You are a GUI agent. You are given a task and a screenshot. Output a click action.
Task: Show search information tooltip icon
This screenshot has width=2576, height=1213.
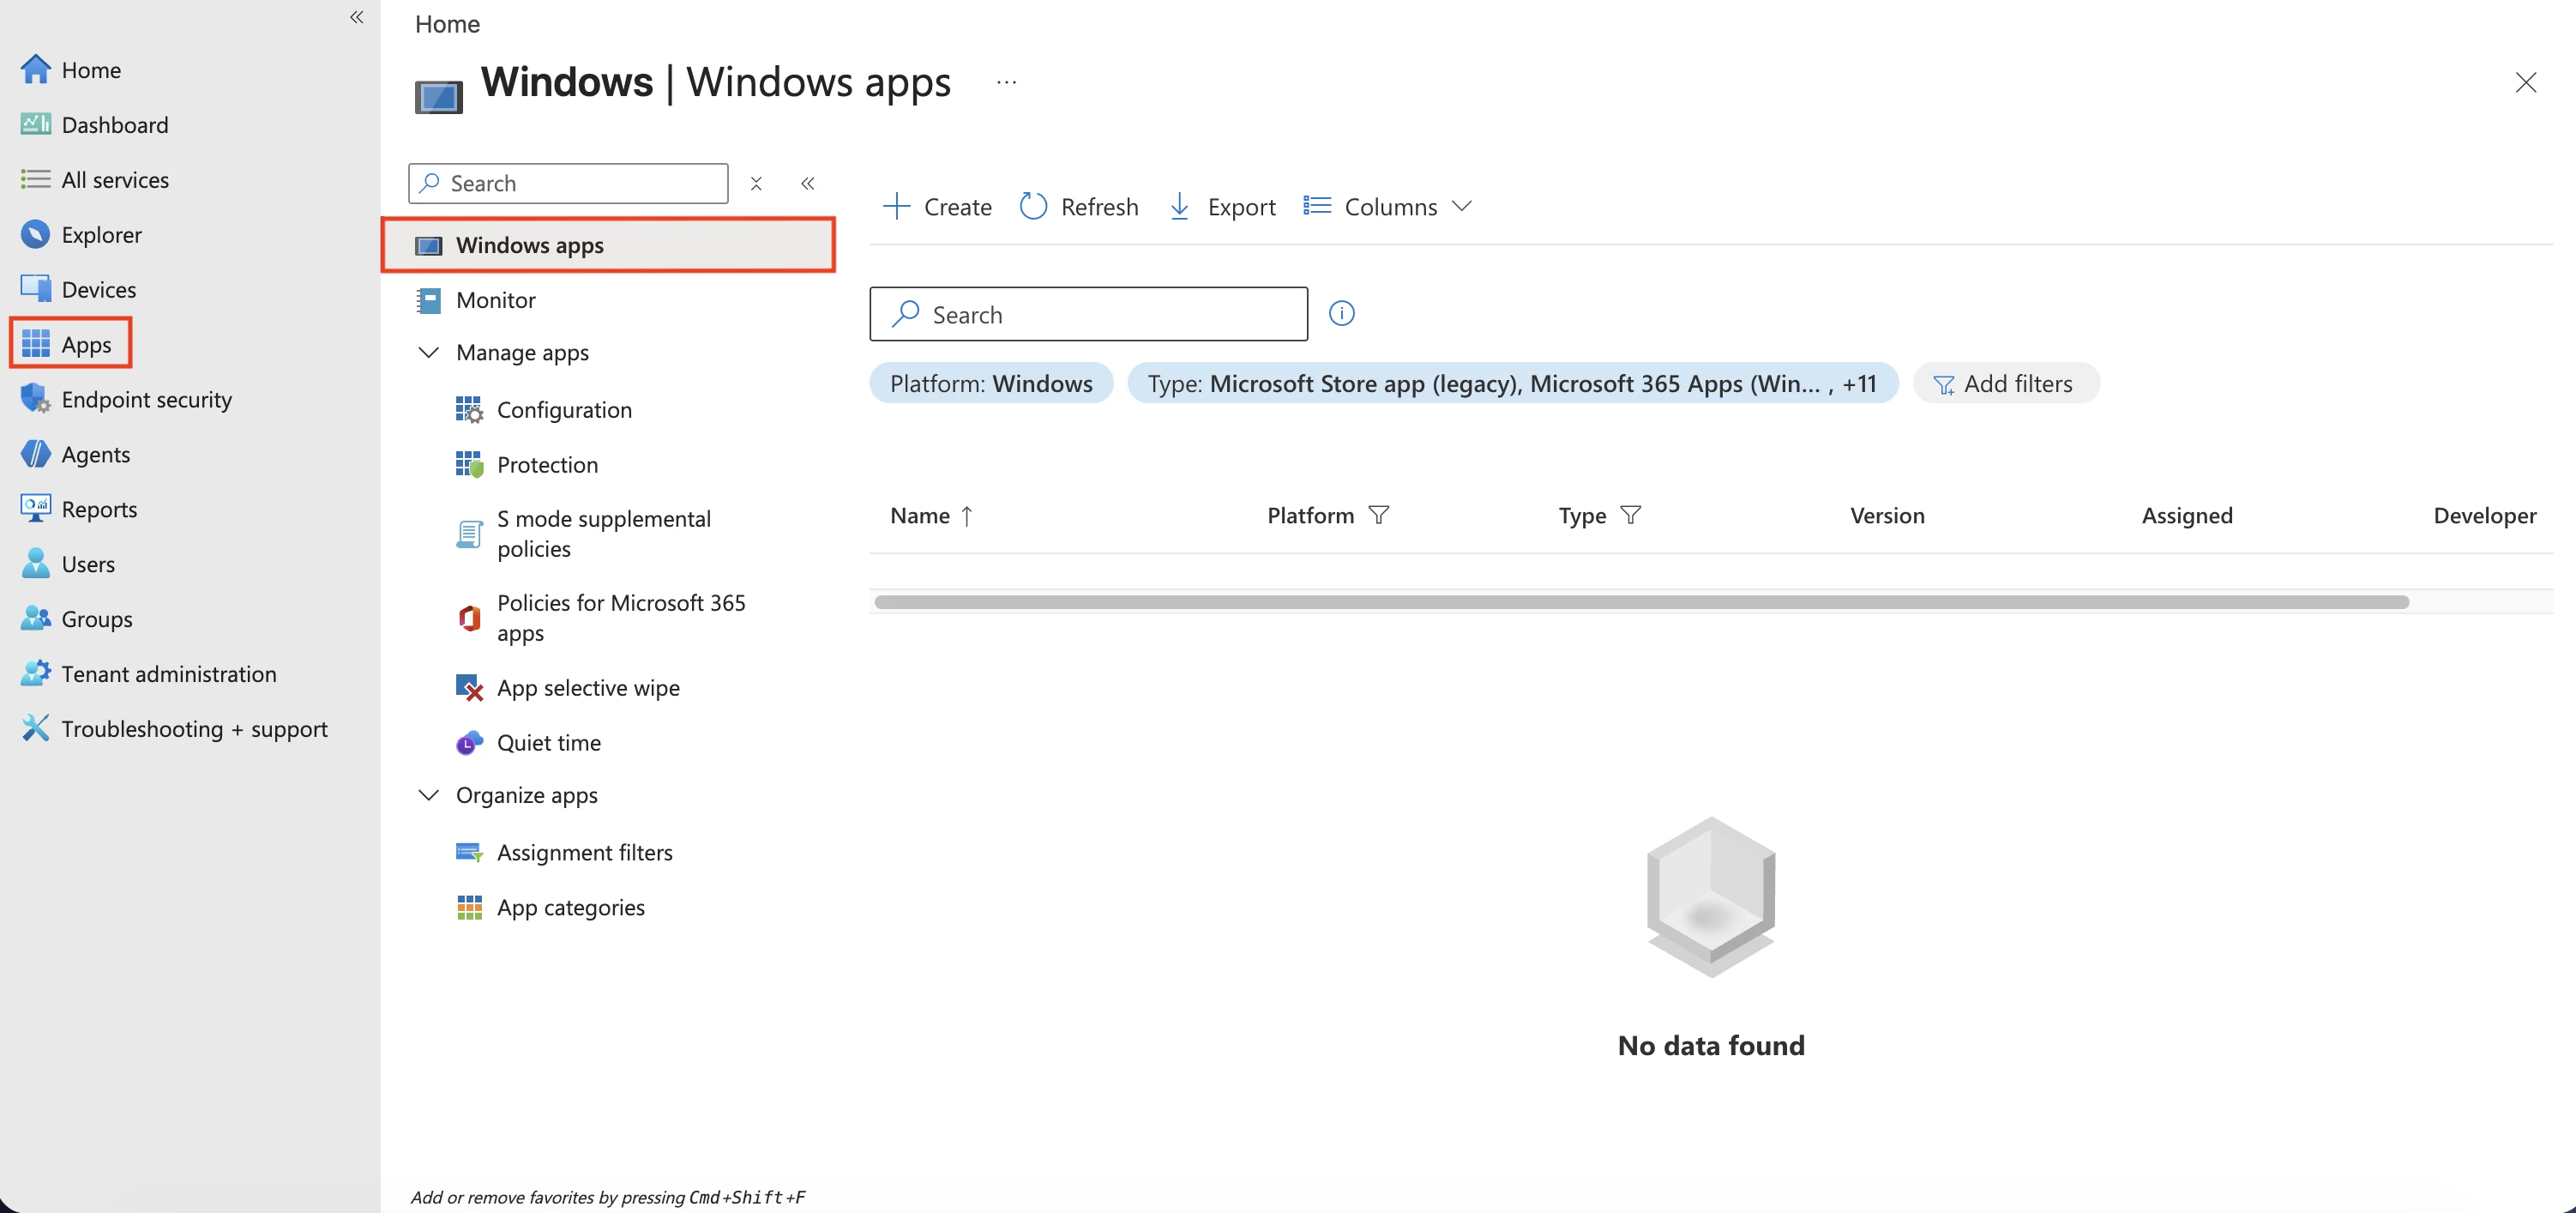click(x=1342, y=314)
